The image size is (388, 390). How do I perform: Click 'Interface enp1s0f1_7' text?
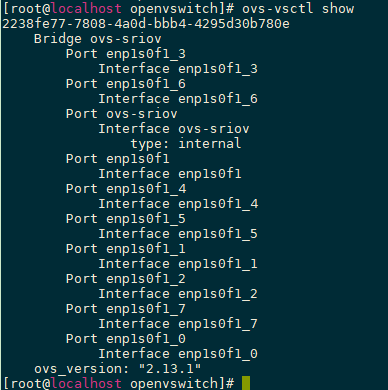(x=178, y=324)
